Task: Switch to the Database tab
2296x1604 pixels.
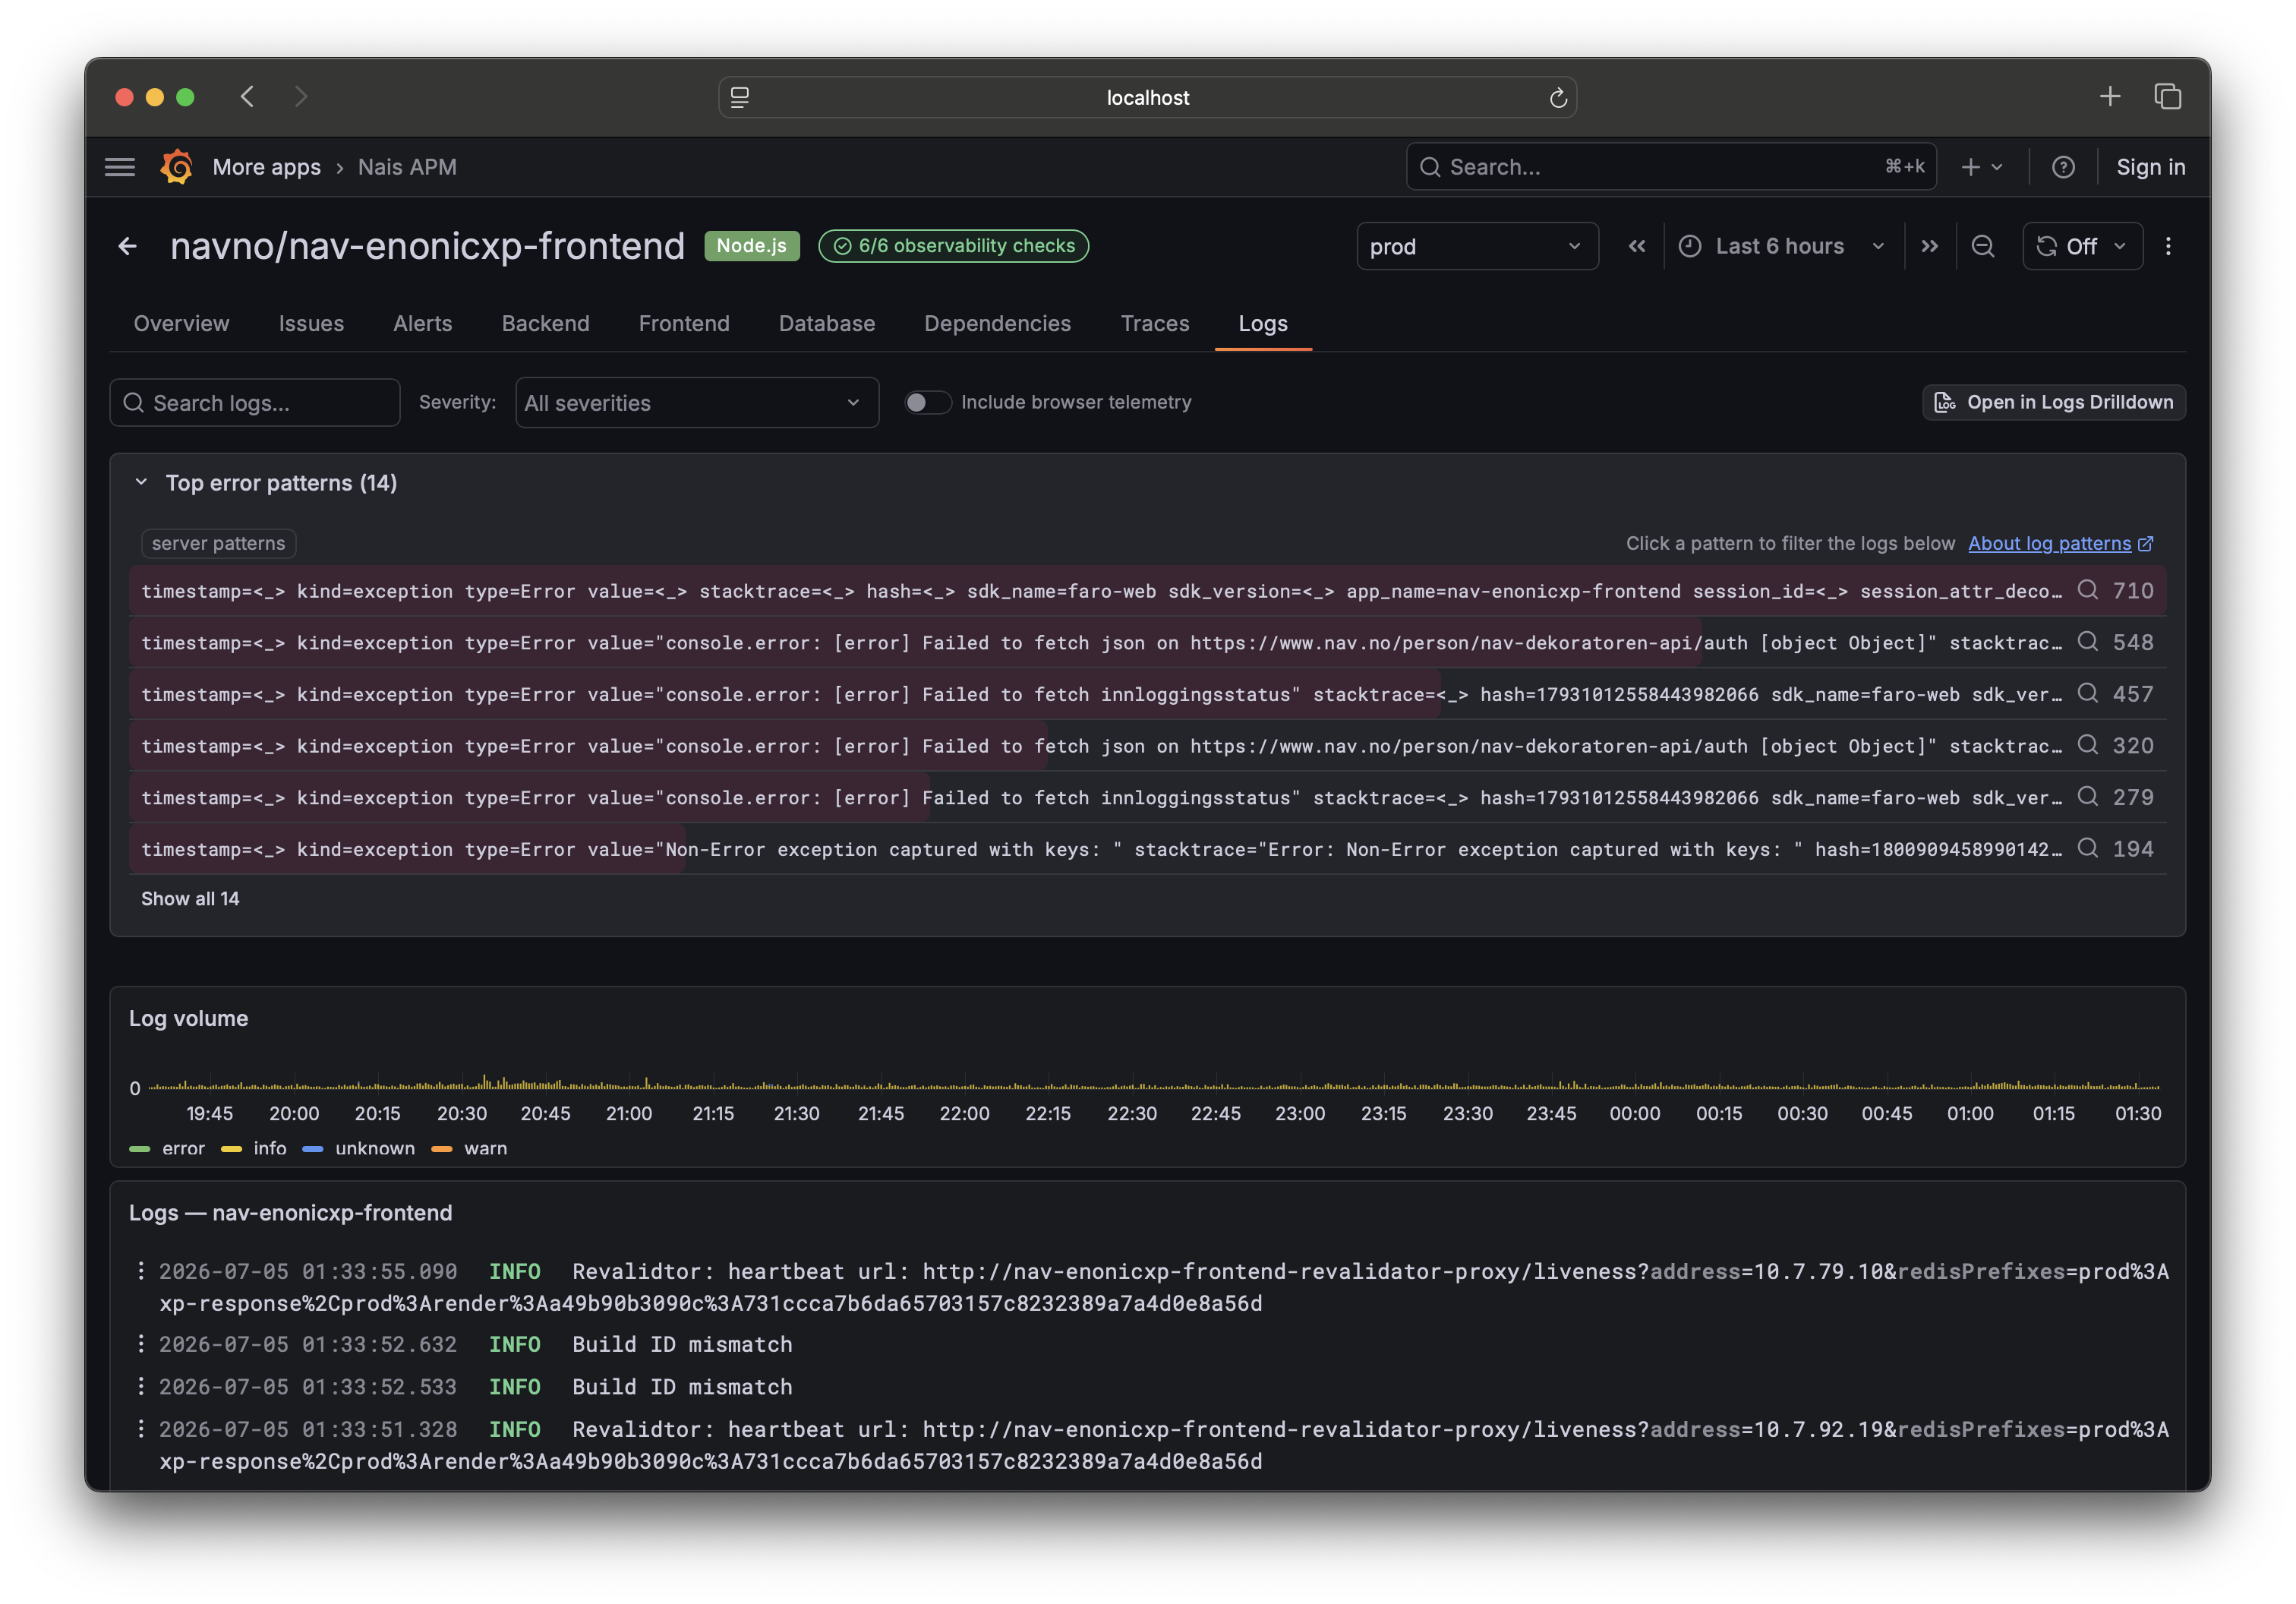Action: pos(827,323)
